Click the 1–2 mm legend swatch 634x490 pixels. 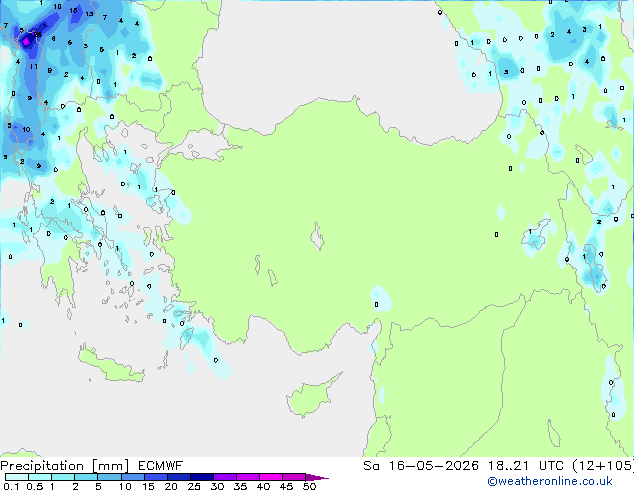pyautogui.click(x=63, y=477)
